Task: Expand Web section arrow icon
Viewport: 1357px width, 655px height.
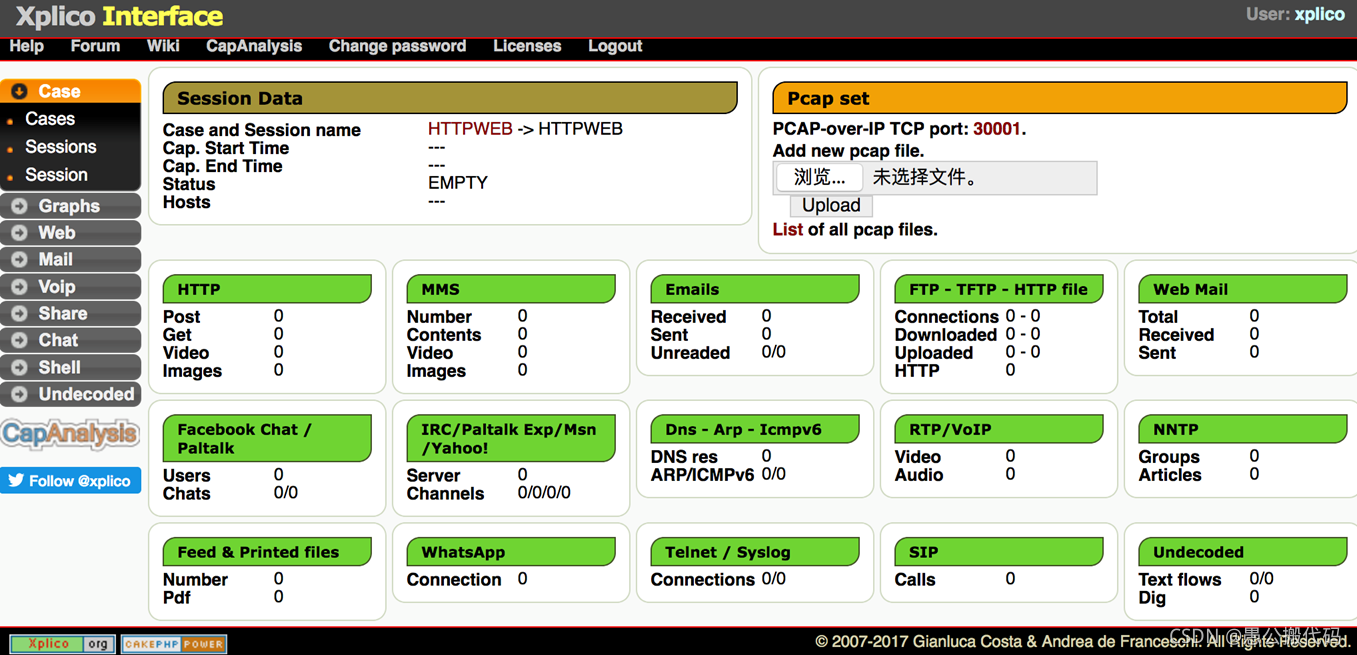Action: pyautogui.click(x=19, y=233)
